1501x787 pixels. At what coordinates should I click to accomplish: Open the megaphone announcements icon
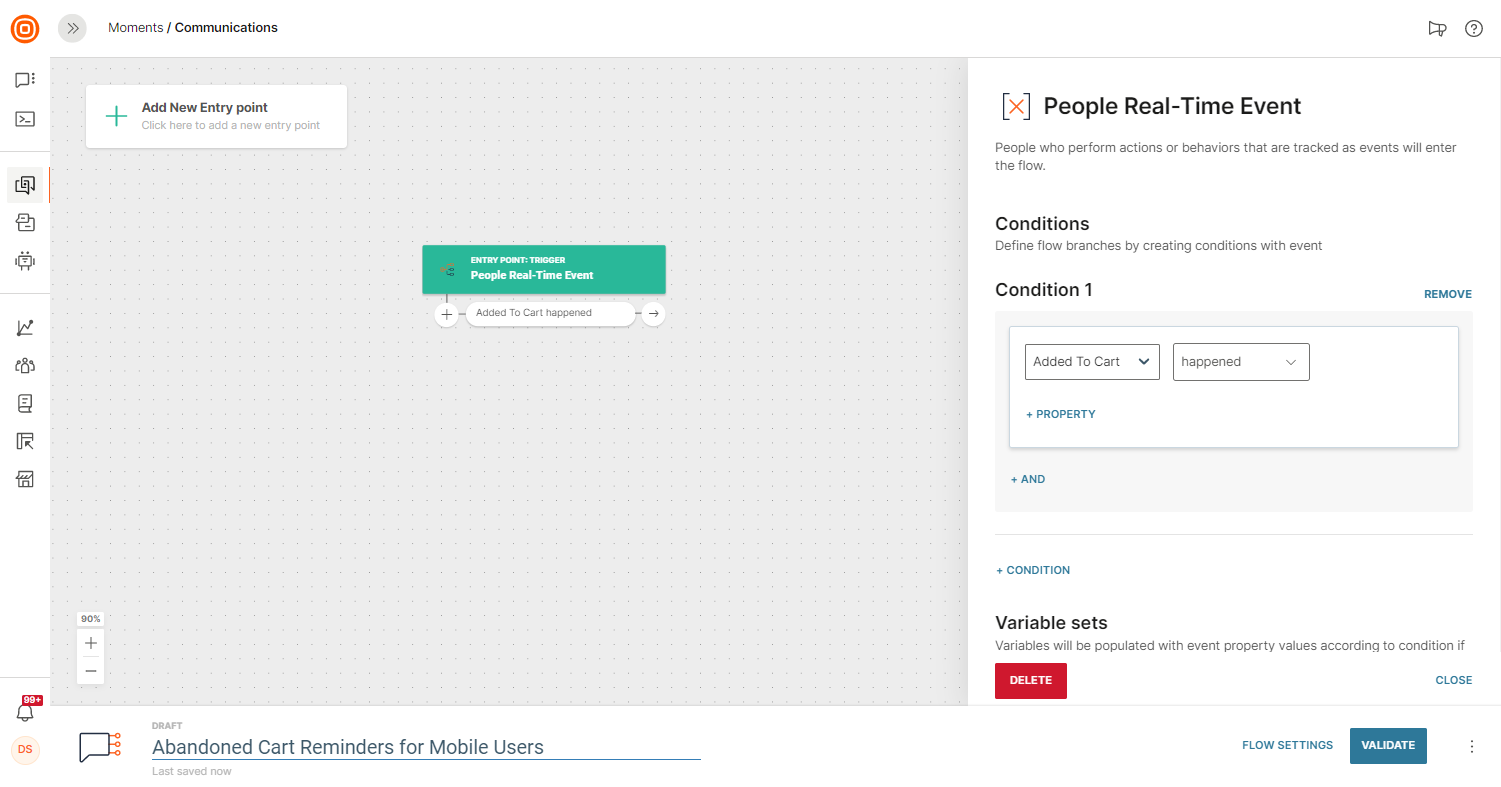[1437, 28]
